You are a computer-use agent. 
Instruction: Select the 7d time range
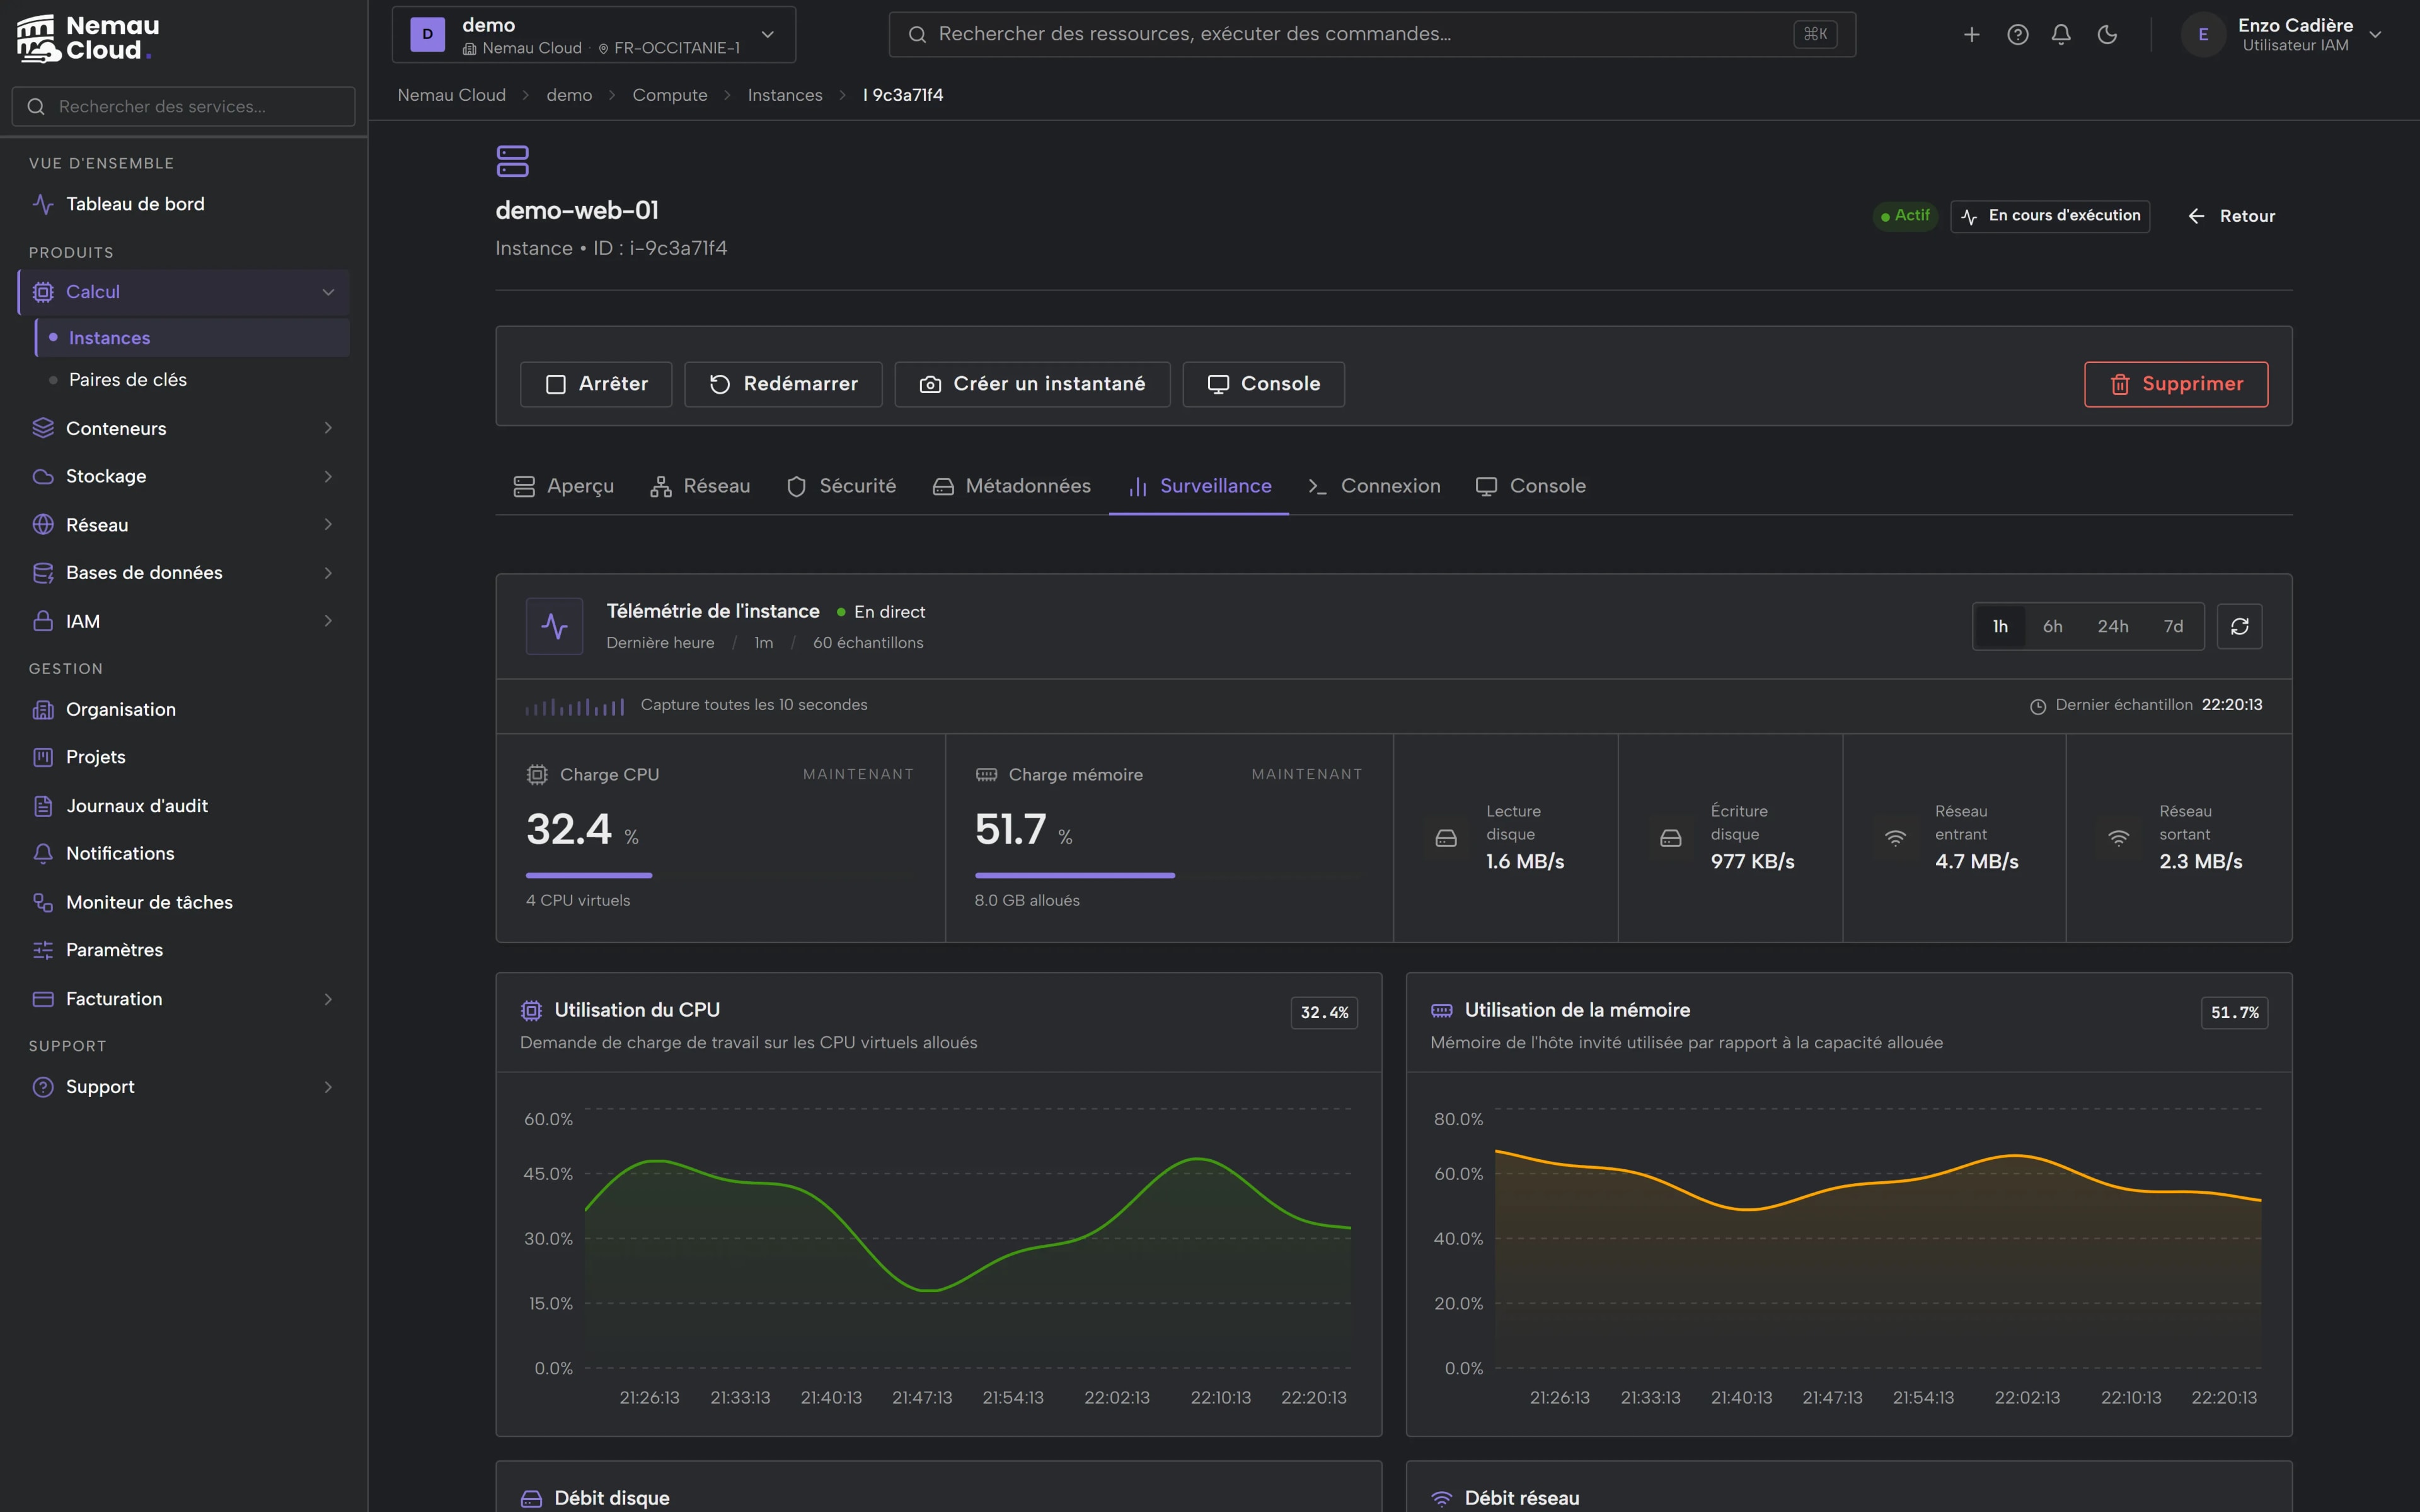click(x=2173, y=626)
